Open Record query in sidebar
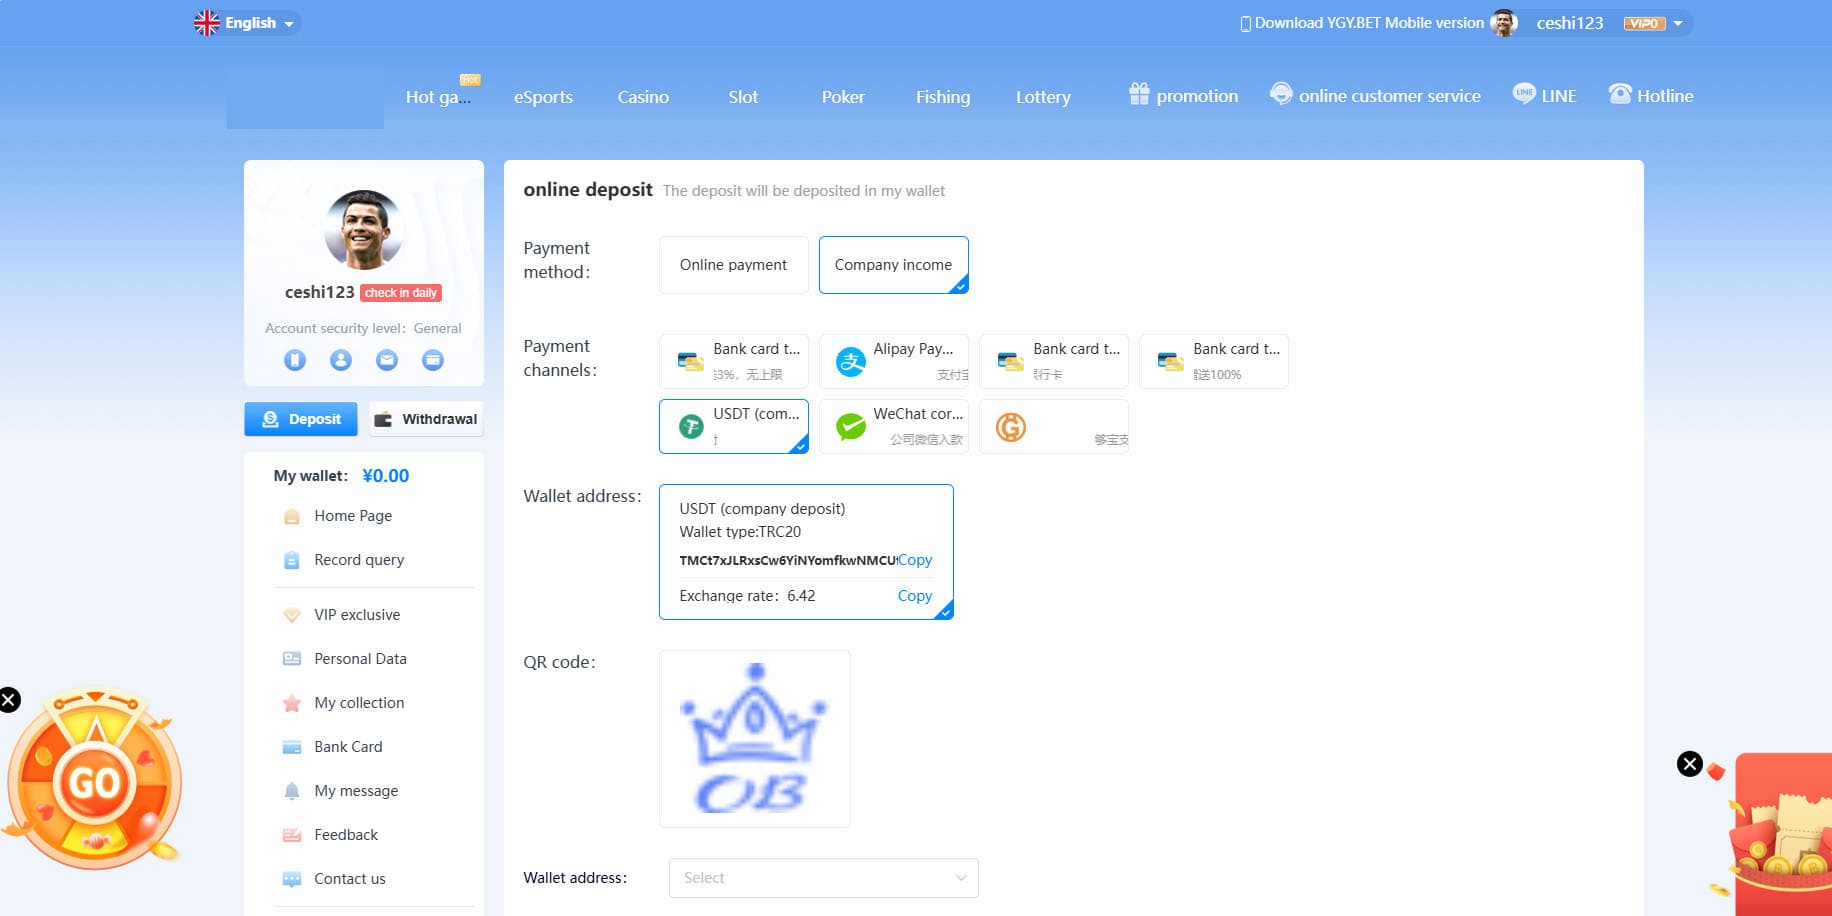Image resolution: width=1832 pixels, height=916 pixels. (x=359, y=560)
